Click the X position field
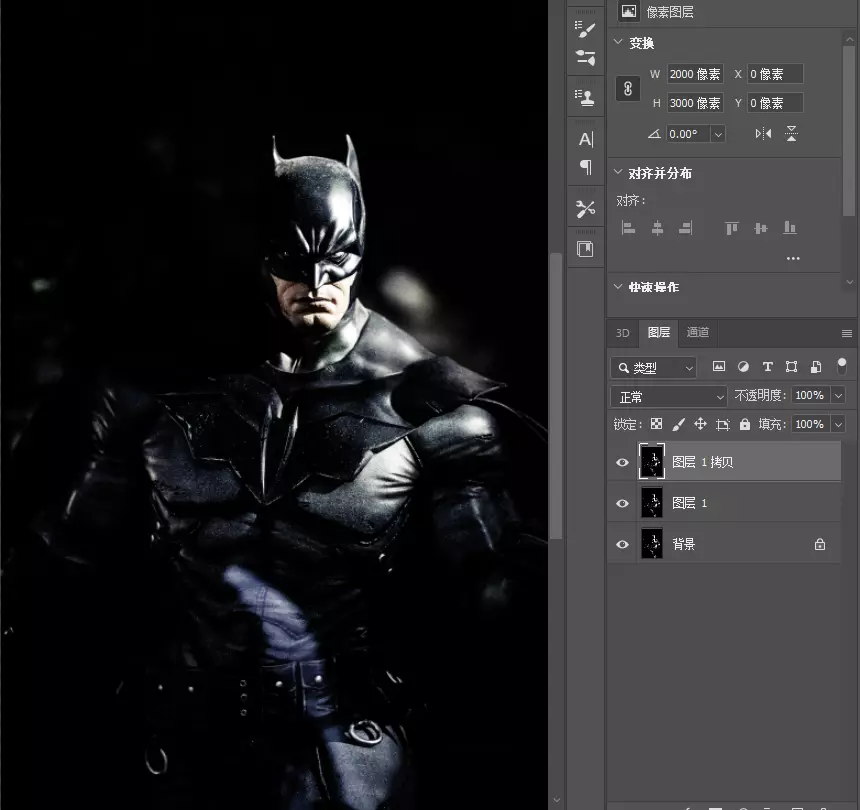The height and width of the screenshot is (810, 860). coord(775,74)
